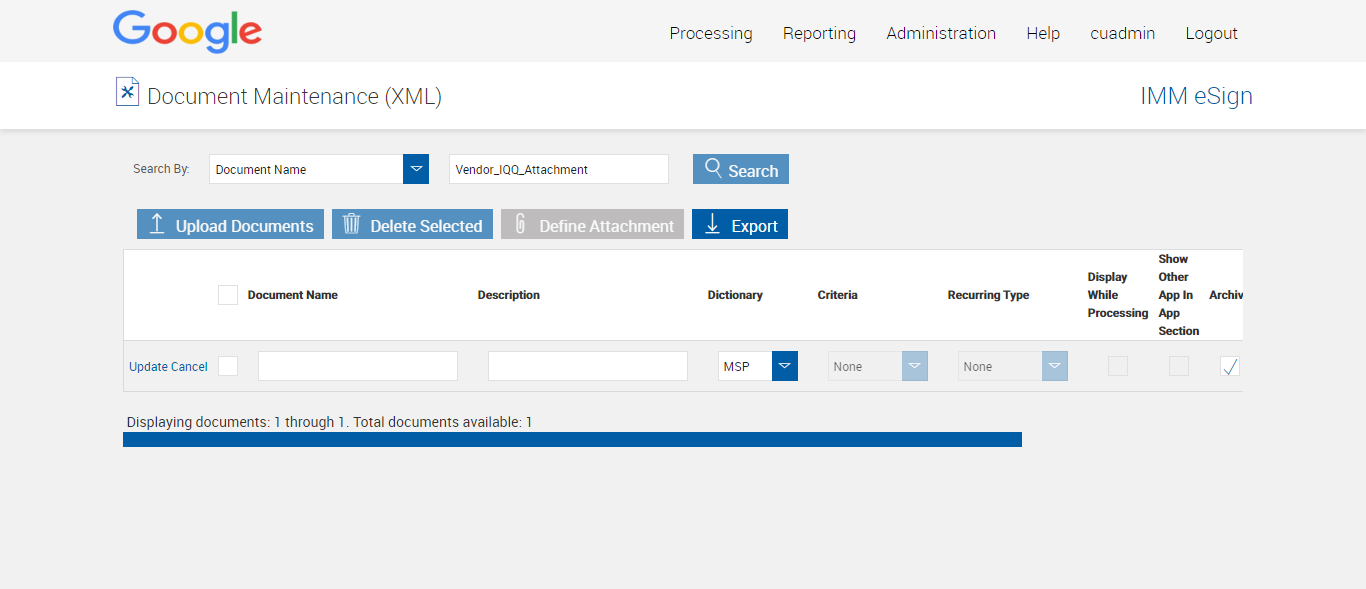Image resolution: width=1366 pixels, height=589 pixels.
Task: Log out via Logout link
Action: coord(1212,33)
